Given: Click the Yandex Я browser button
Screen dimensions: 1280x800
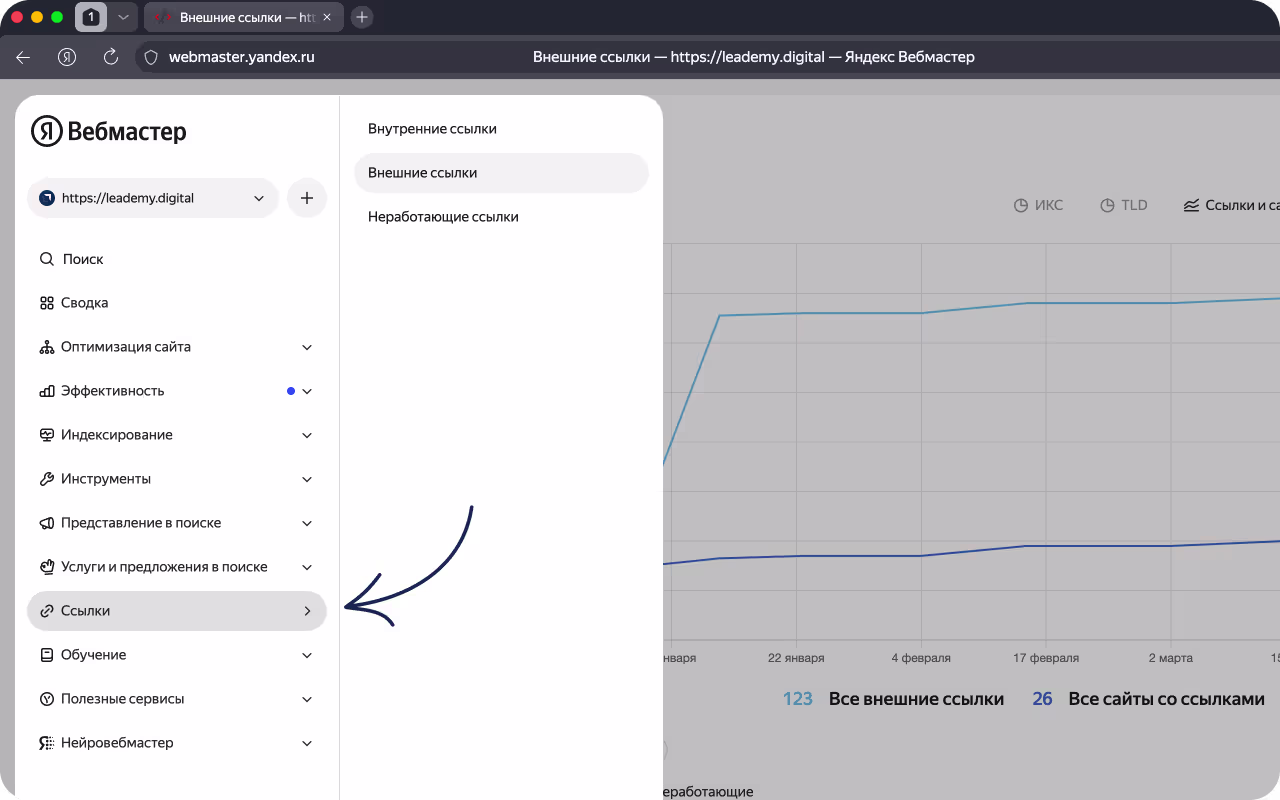Looking at the screenshot, I should tap(67, 57).
